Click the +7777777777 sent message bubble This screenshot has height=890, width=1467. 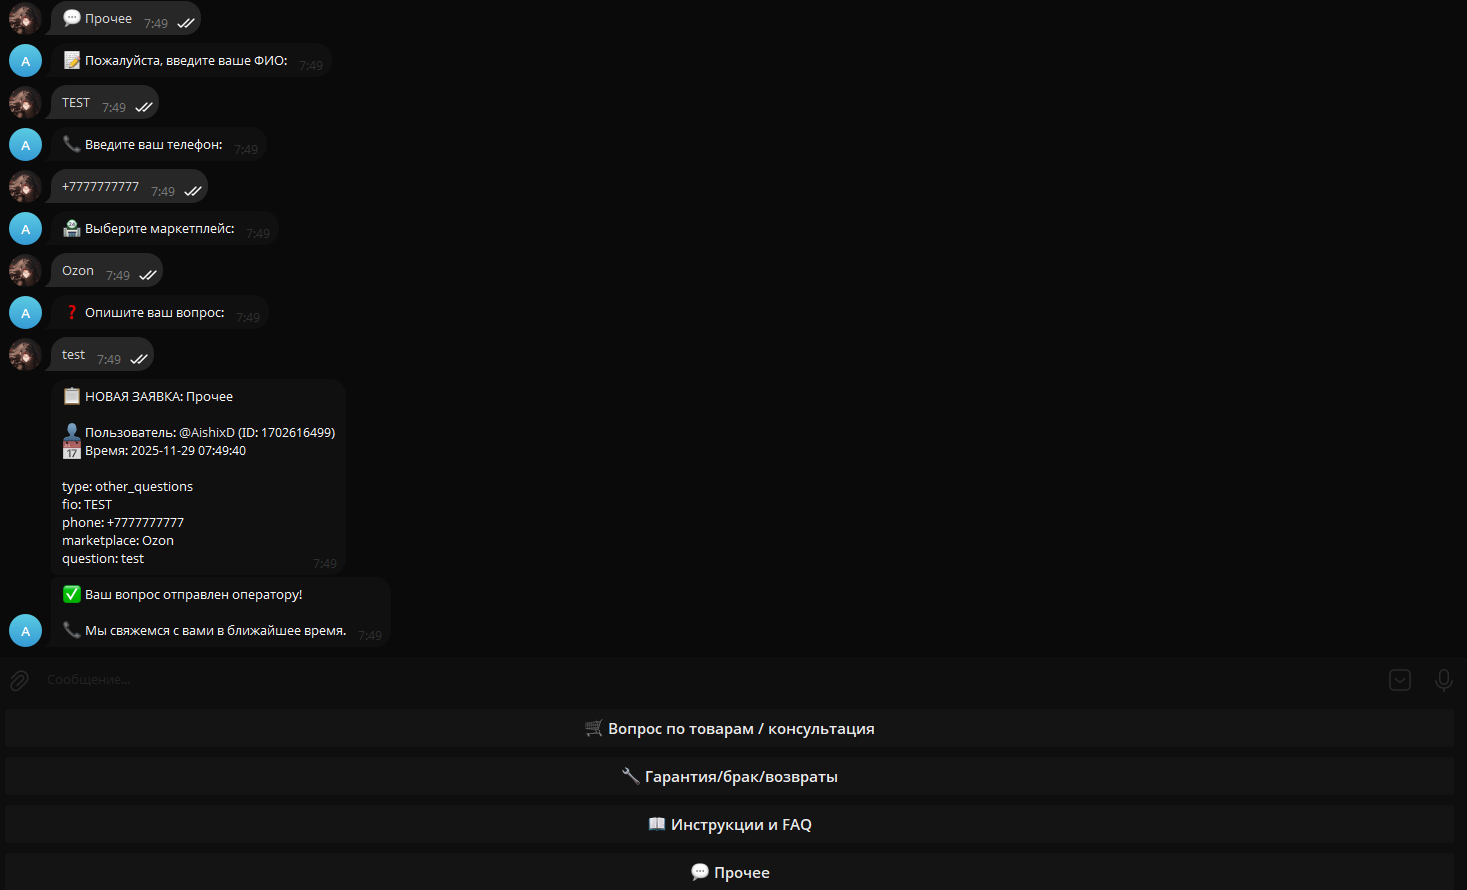[129, 187]
